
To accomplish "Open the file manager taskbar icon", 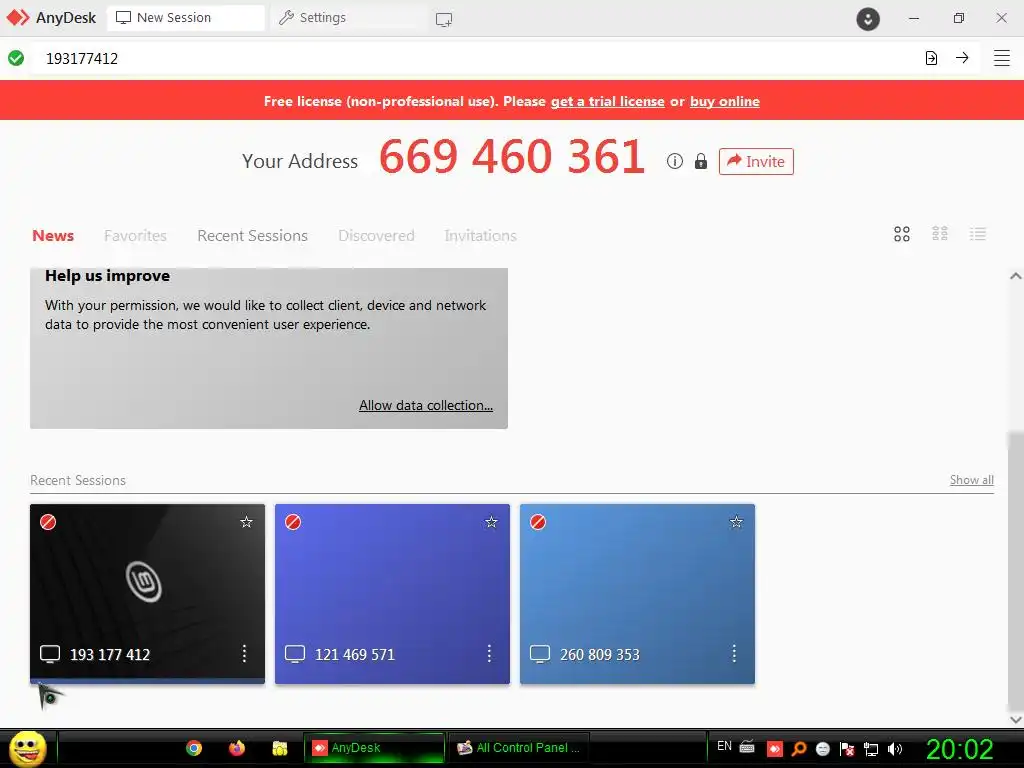I will click(280, 748).
